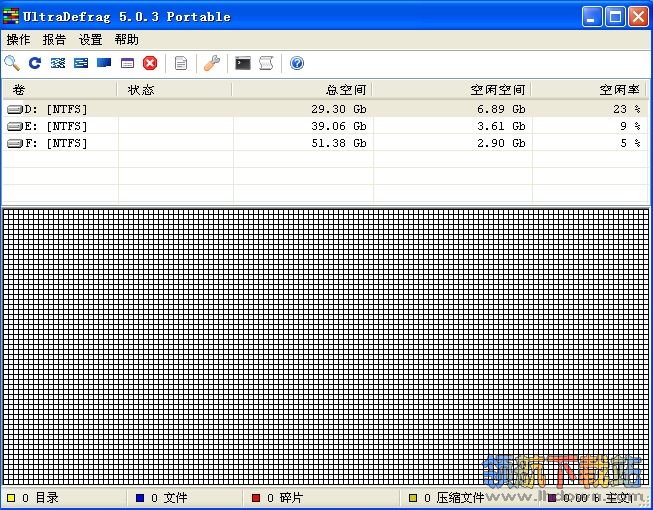The width and height of the screenshot is (653, 510).
Task: Click the 2.90 Gb free space cell
Action: 501,143
